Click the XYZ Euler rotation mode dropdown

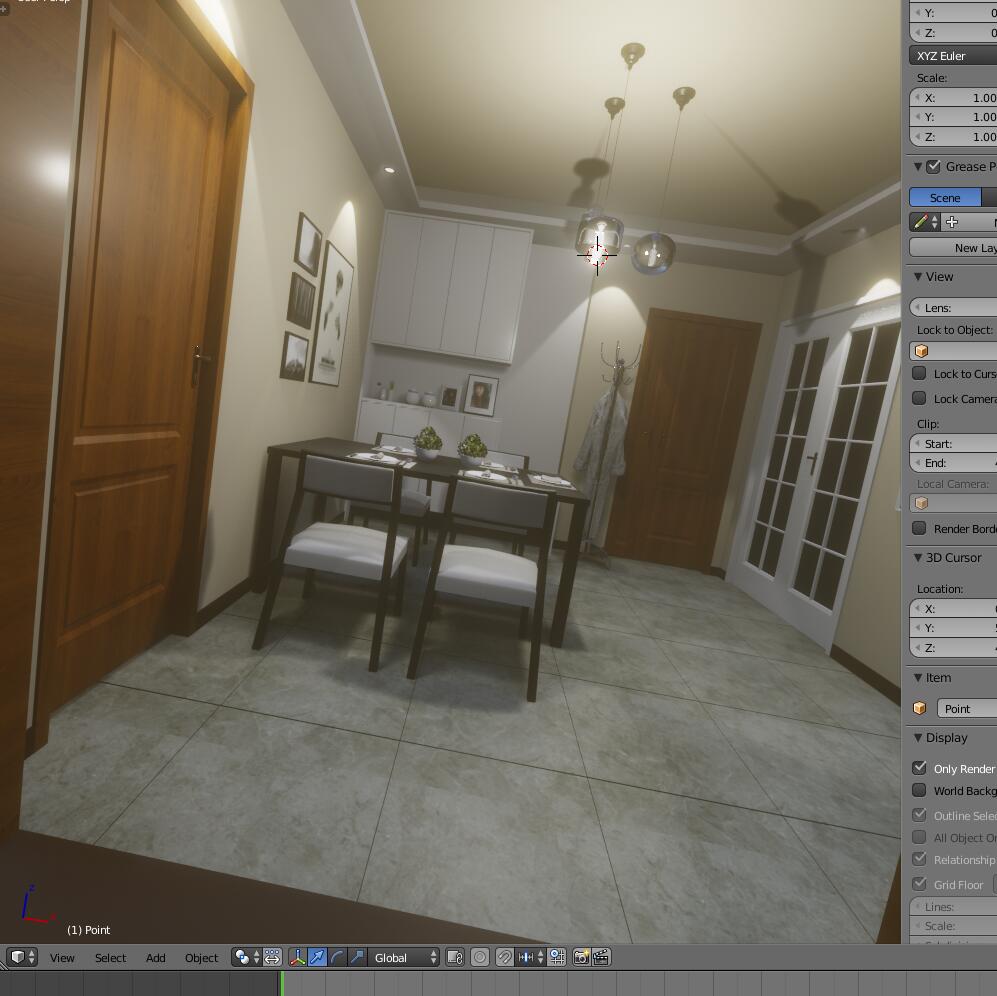[953, 56]
